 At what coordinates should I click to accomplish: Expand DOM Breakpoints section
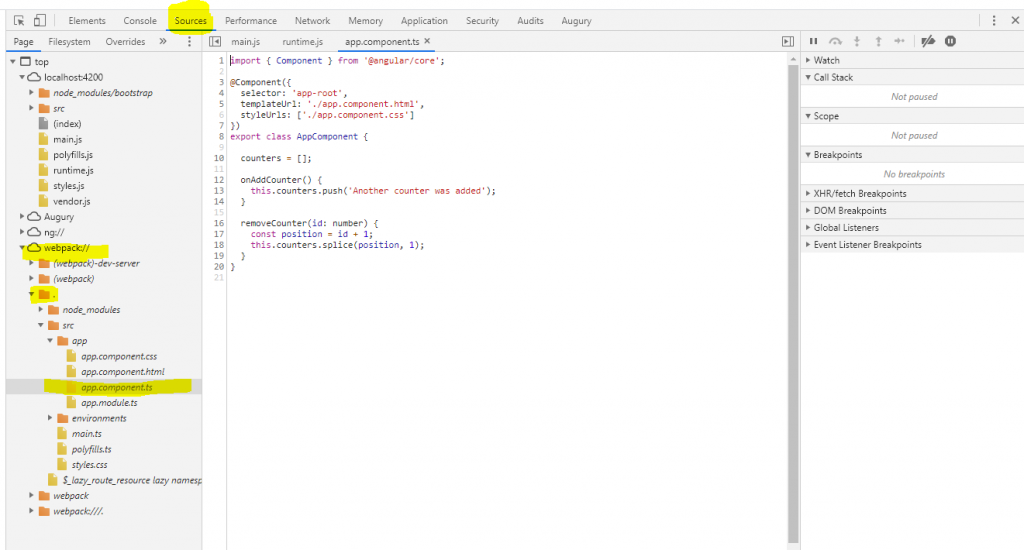(808, 210)
